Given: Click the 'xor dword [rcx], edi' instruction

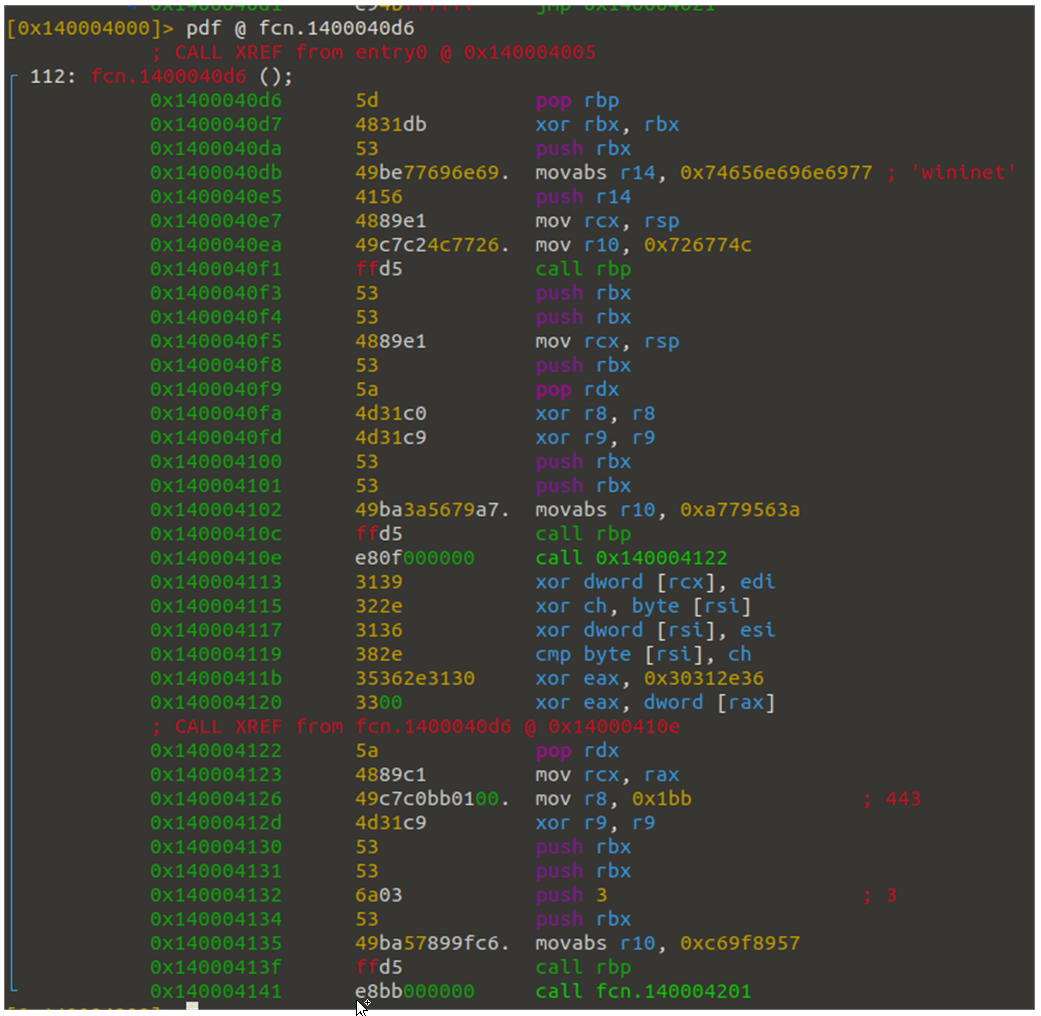Looking at the screenshot, I should click(655, 582).
